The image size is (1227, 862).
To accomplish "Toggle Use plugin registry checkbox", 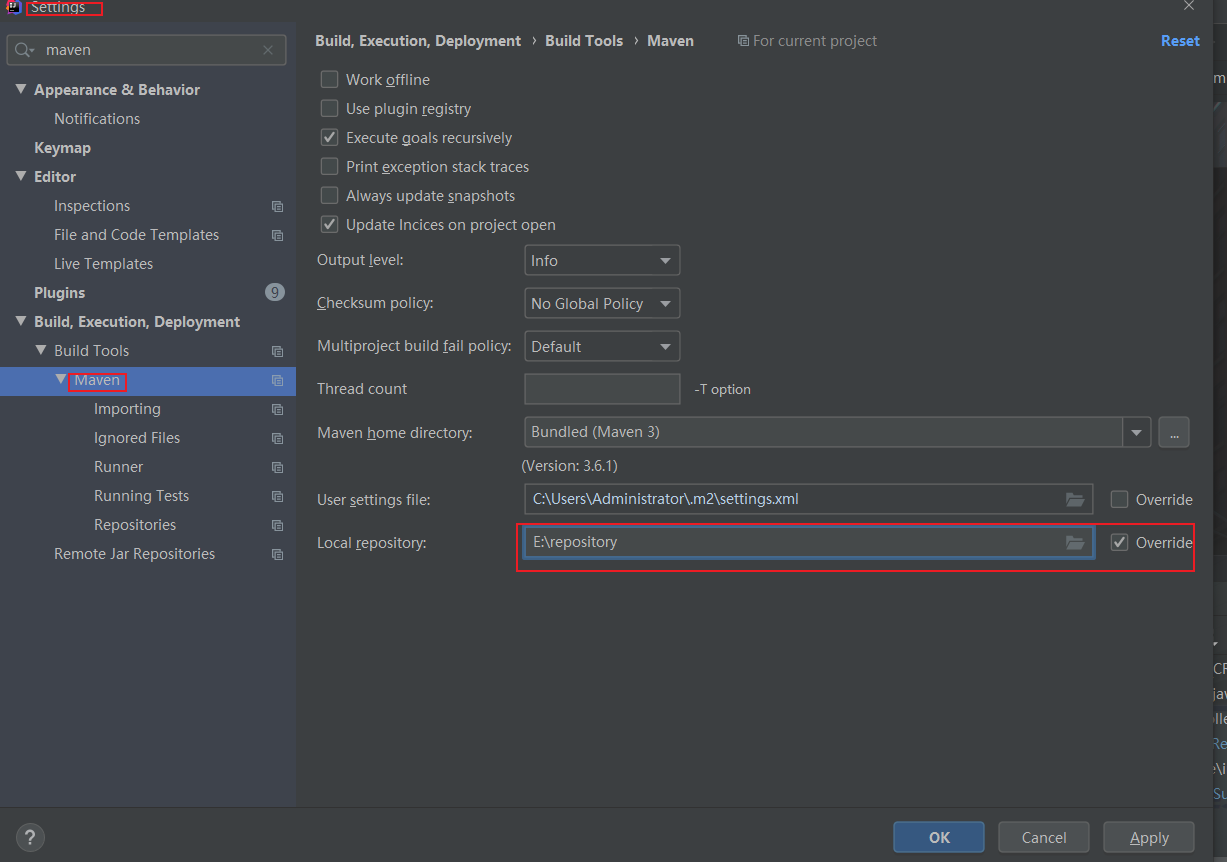I will point(329,108).
